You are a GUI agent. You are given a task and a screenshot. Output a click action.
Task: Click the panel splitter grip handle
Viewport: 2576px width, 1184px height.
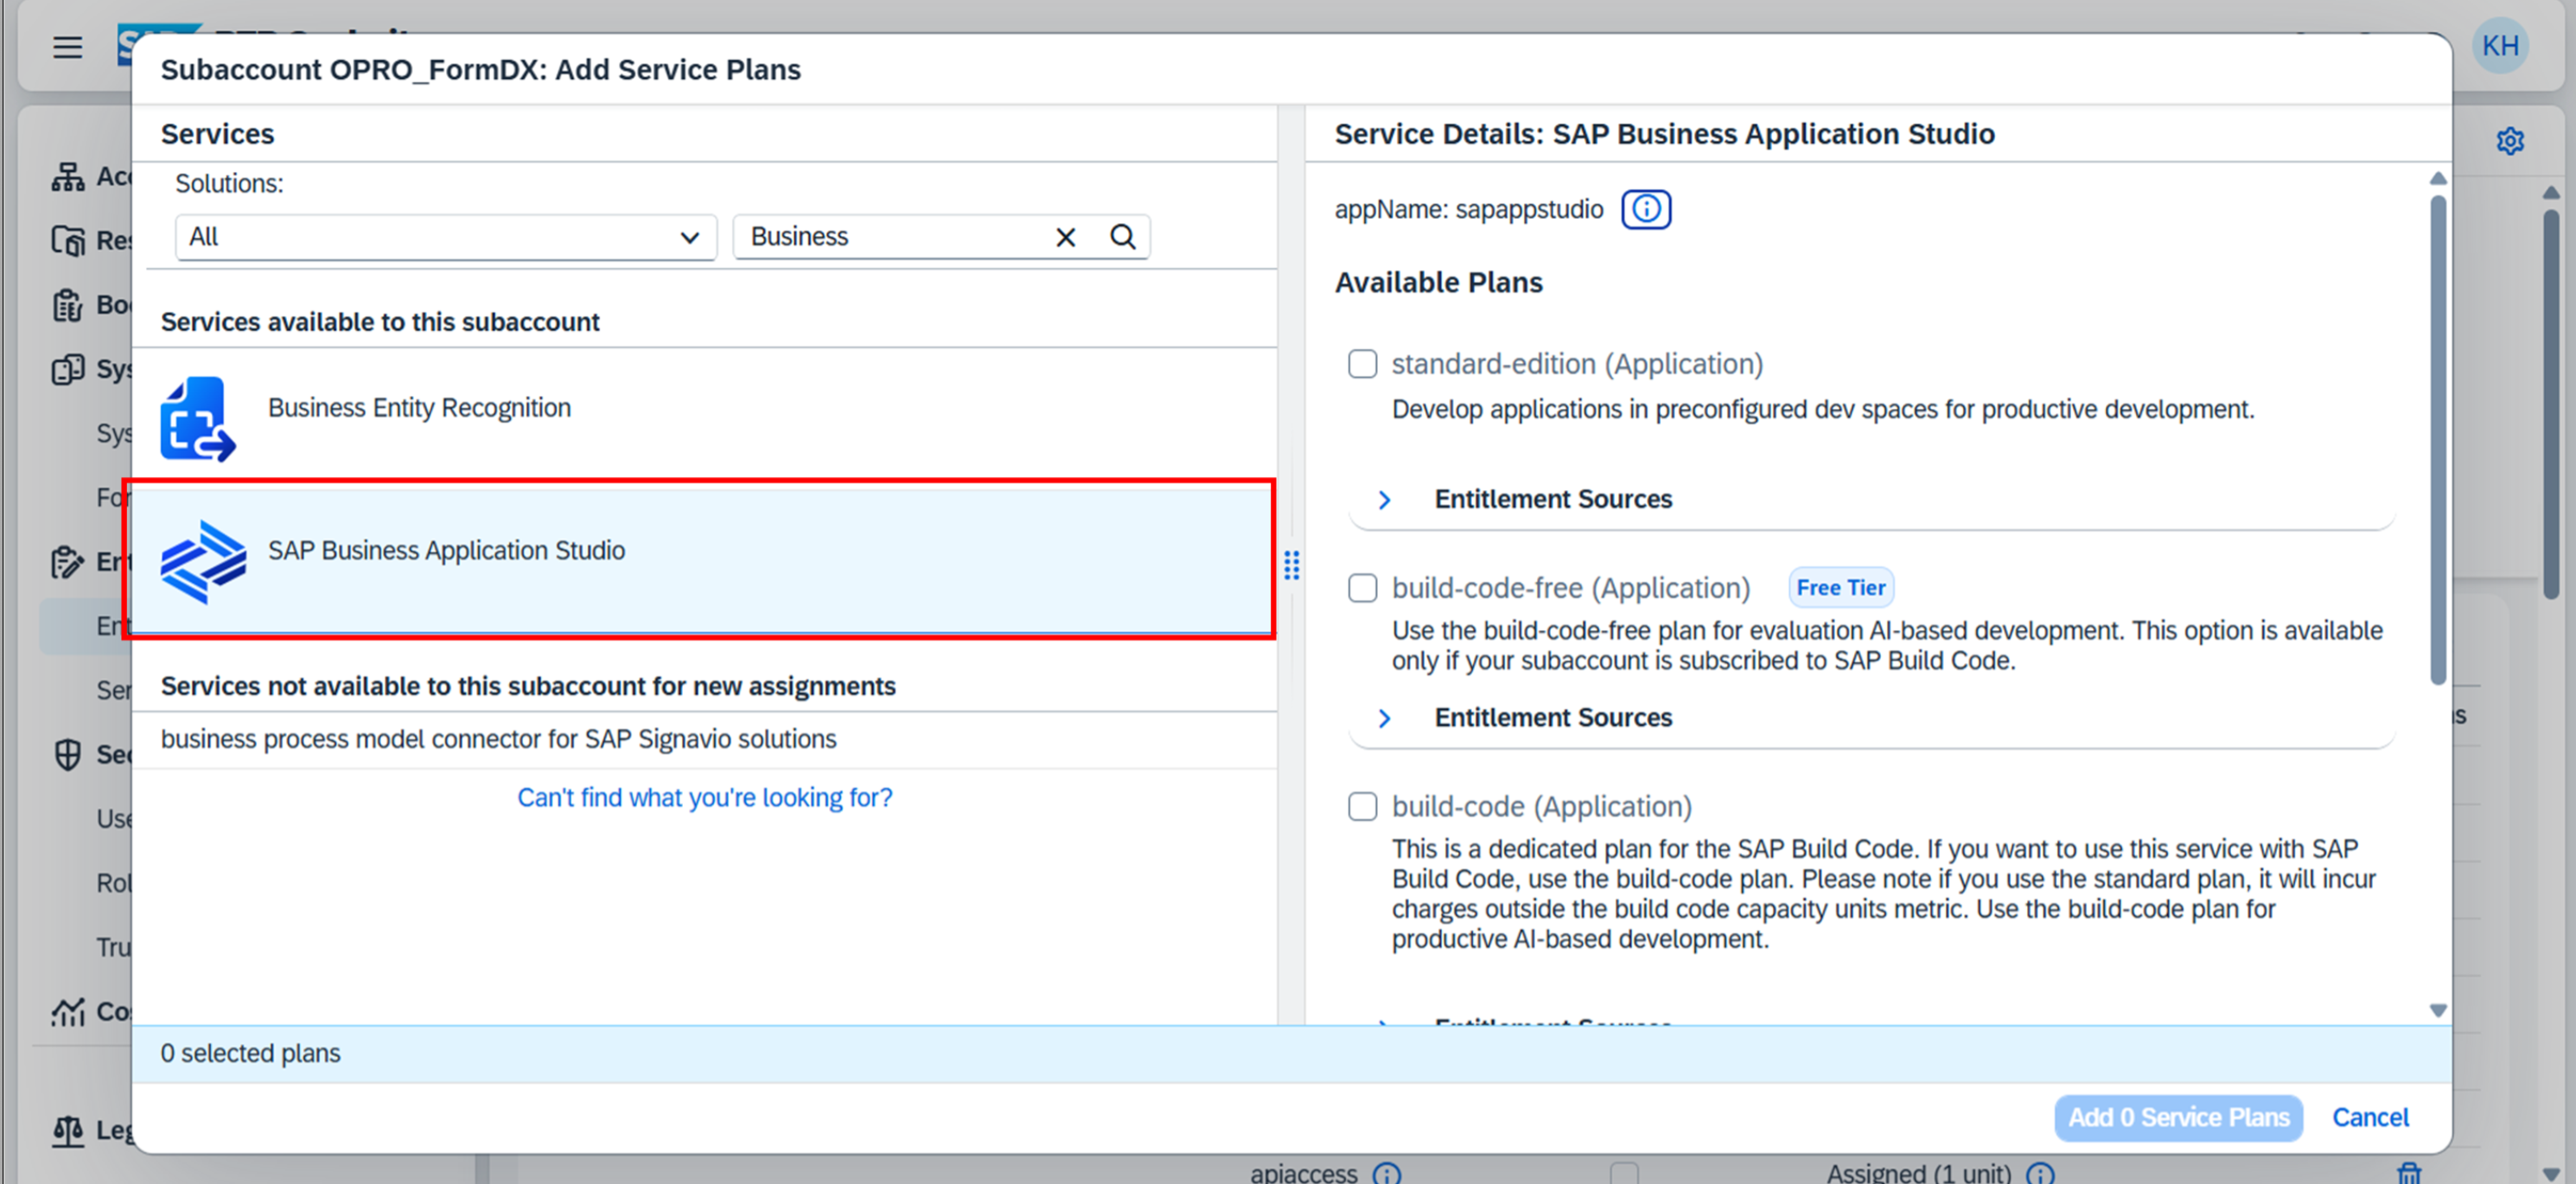(1291, 565)
